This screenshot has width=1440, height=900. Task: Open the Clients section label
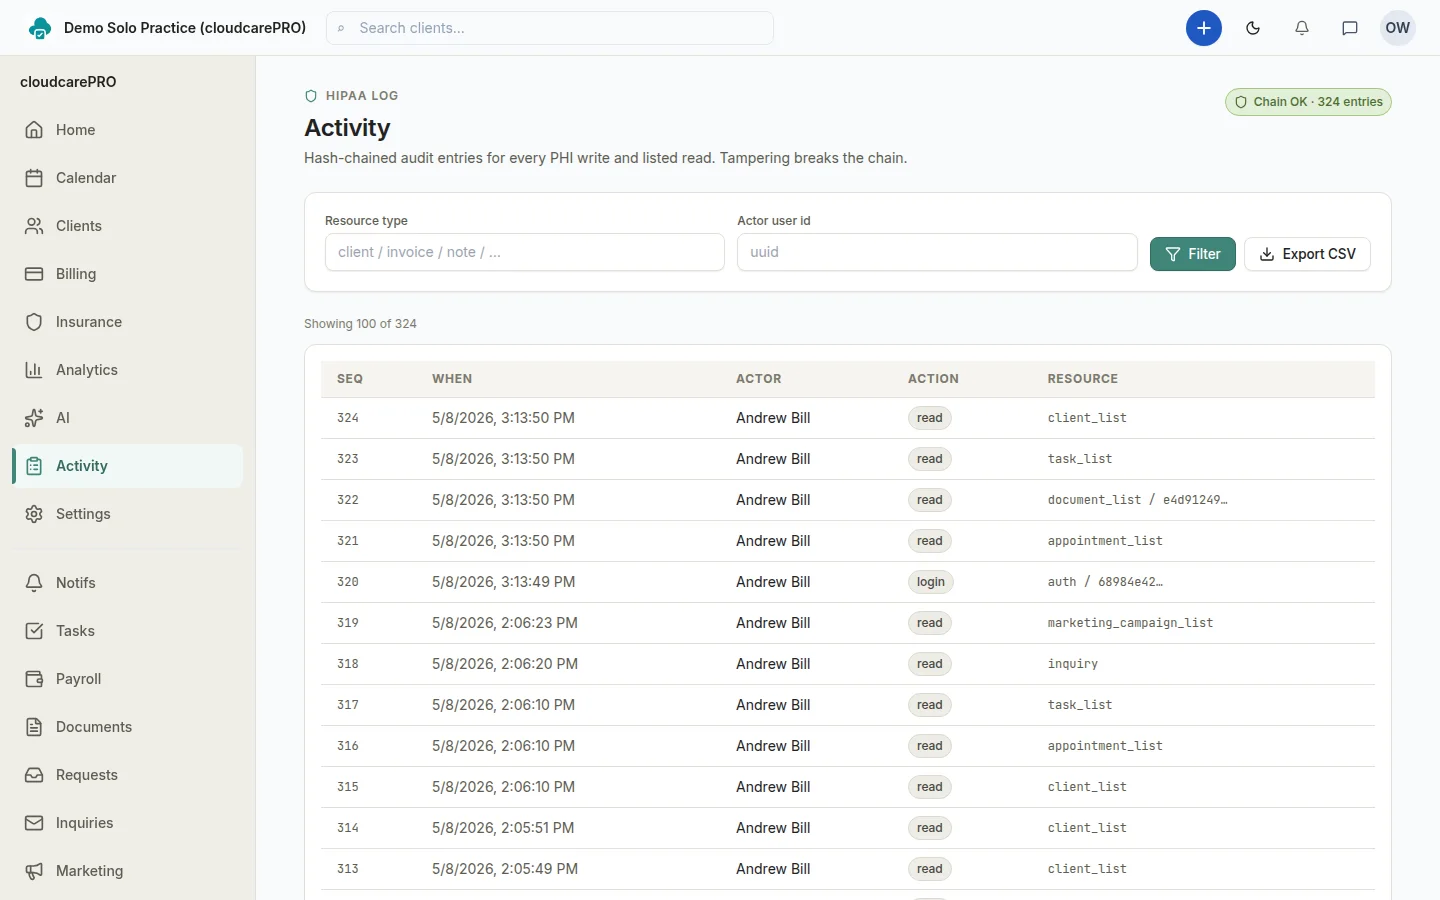pos(79,226)
